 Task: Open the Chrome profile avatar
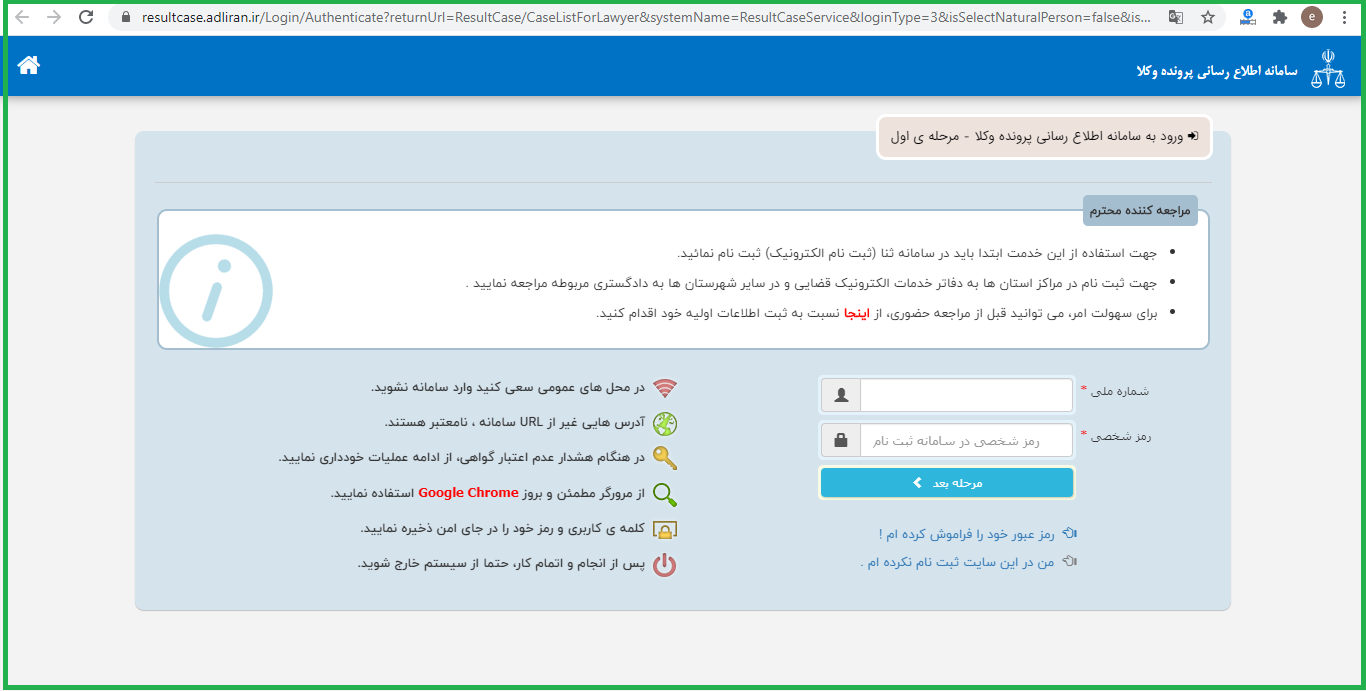1312,17
